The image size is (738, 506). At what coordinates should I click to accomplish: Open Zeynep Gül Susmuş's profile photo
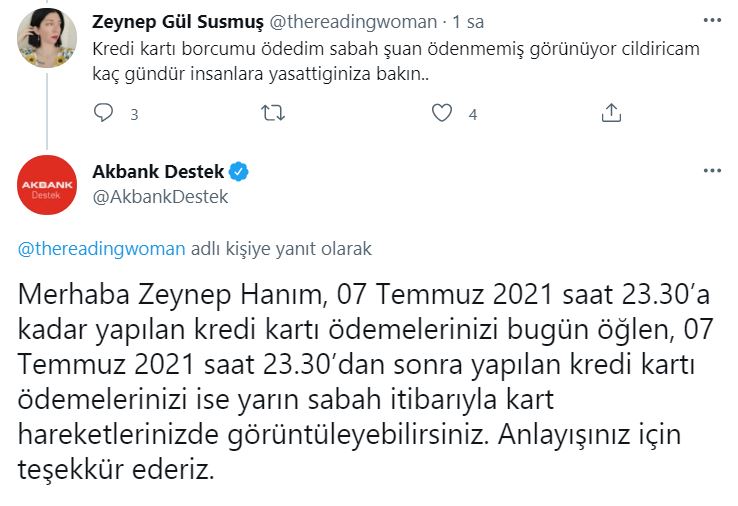(48, 39)
